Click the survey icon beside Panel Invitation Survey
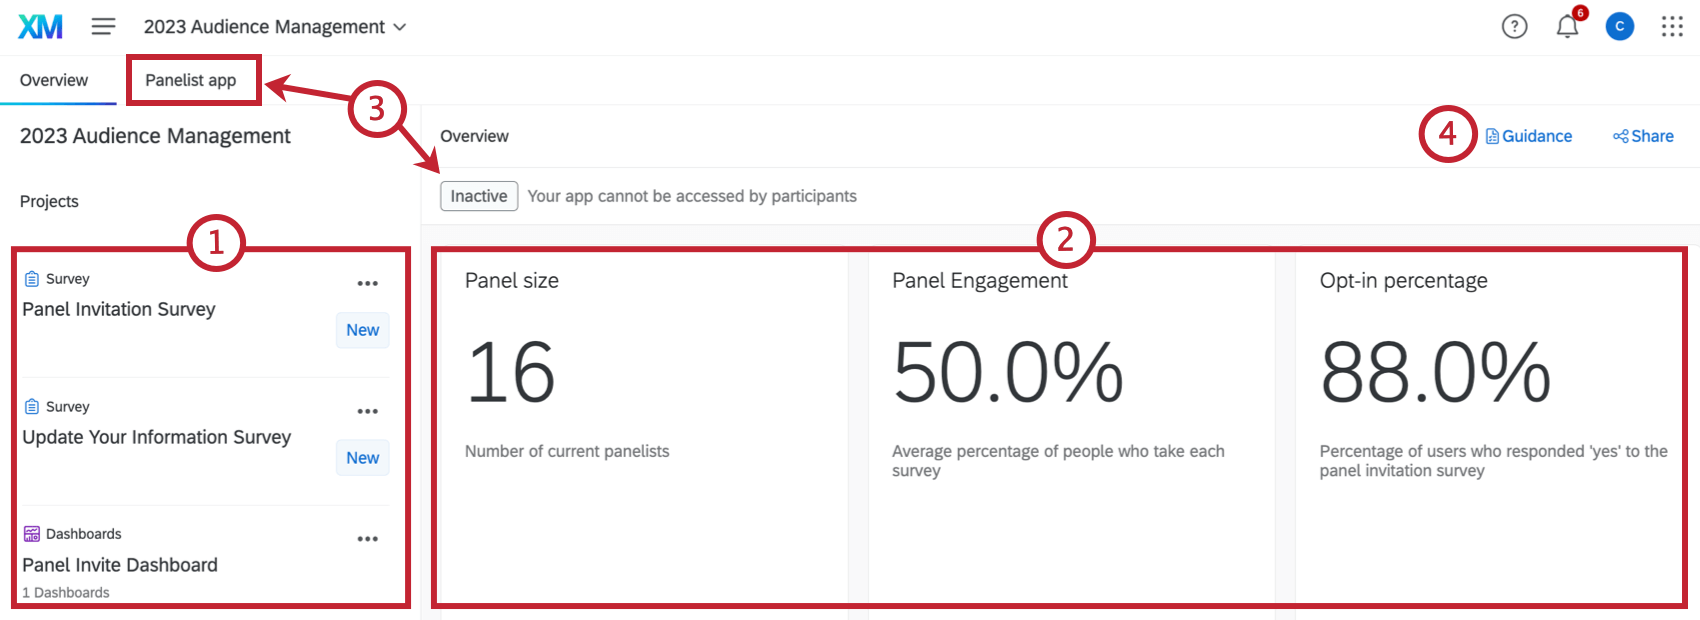Viewport: 1700px width, 620px height. [31, 278]
